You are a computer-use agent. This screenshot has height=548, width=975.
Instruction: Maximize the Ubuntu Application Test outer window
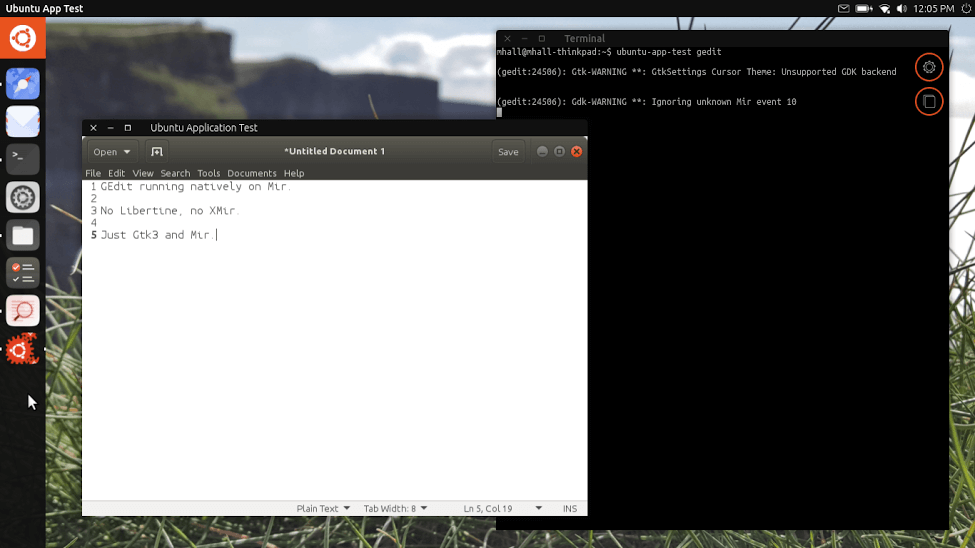coord(127,128)
